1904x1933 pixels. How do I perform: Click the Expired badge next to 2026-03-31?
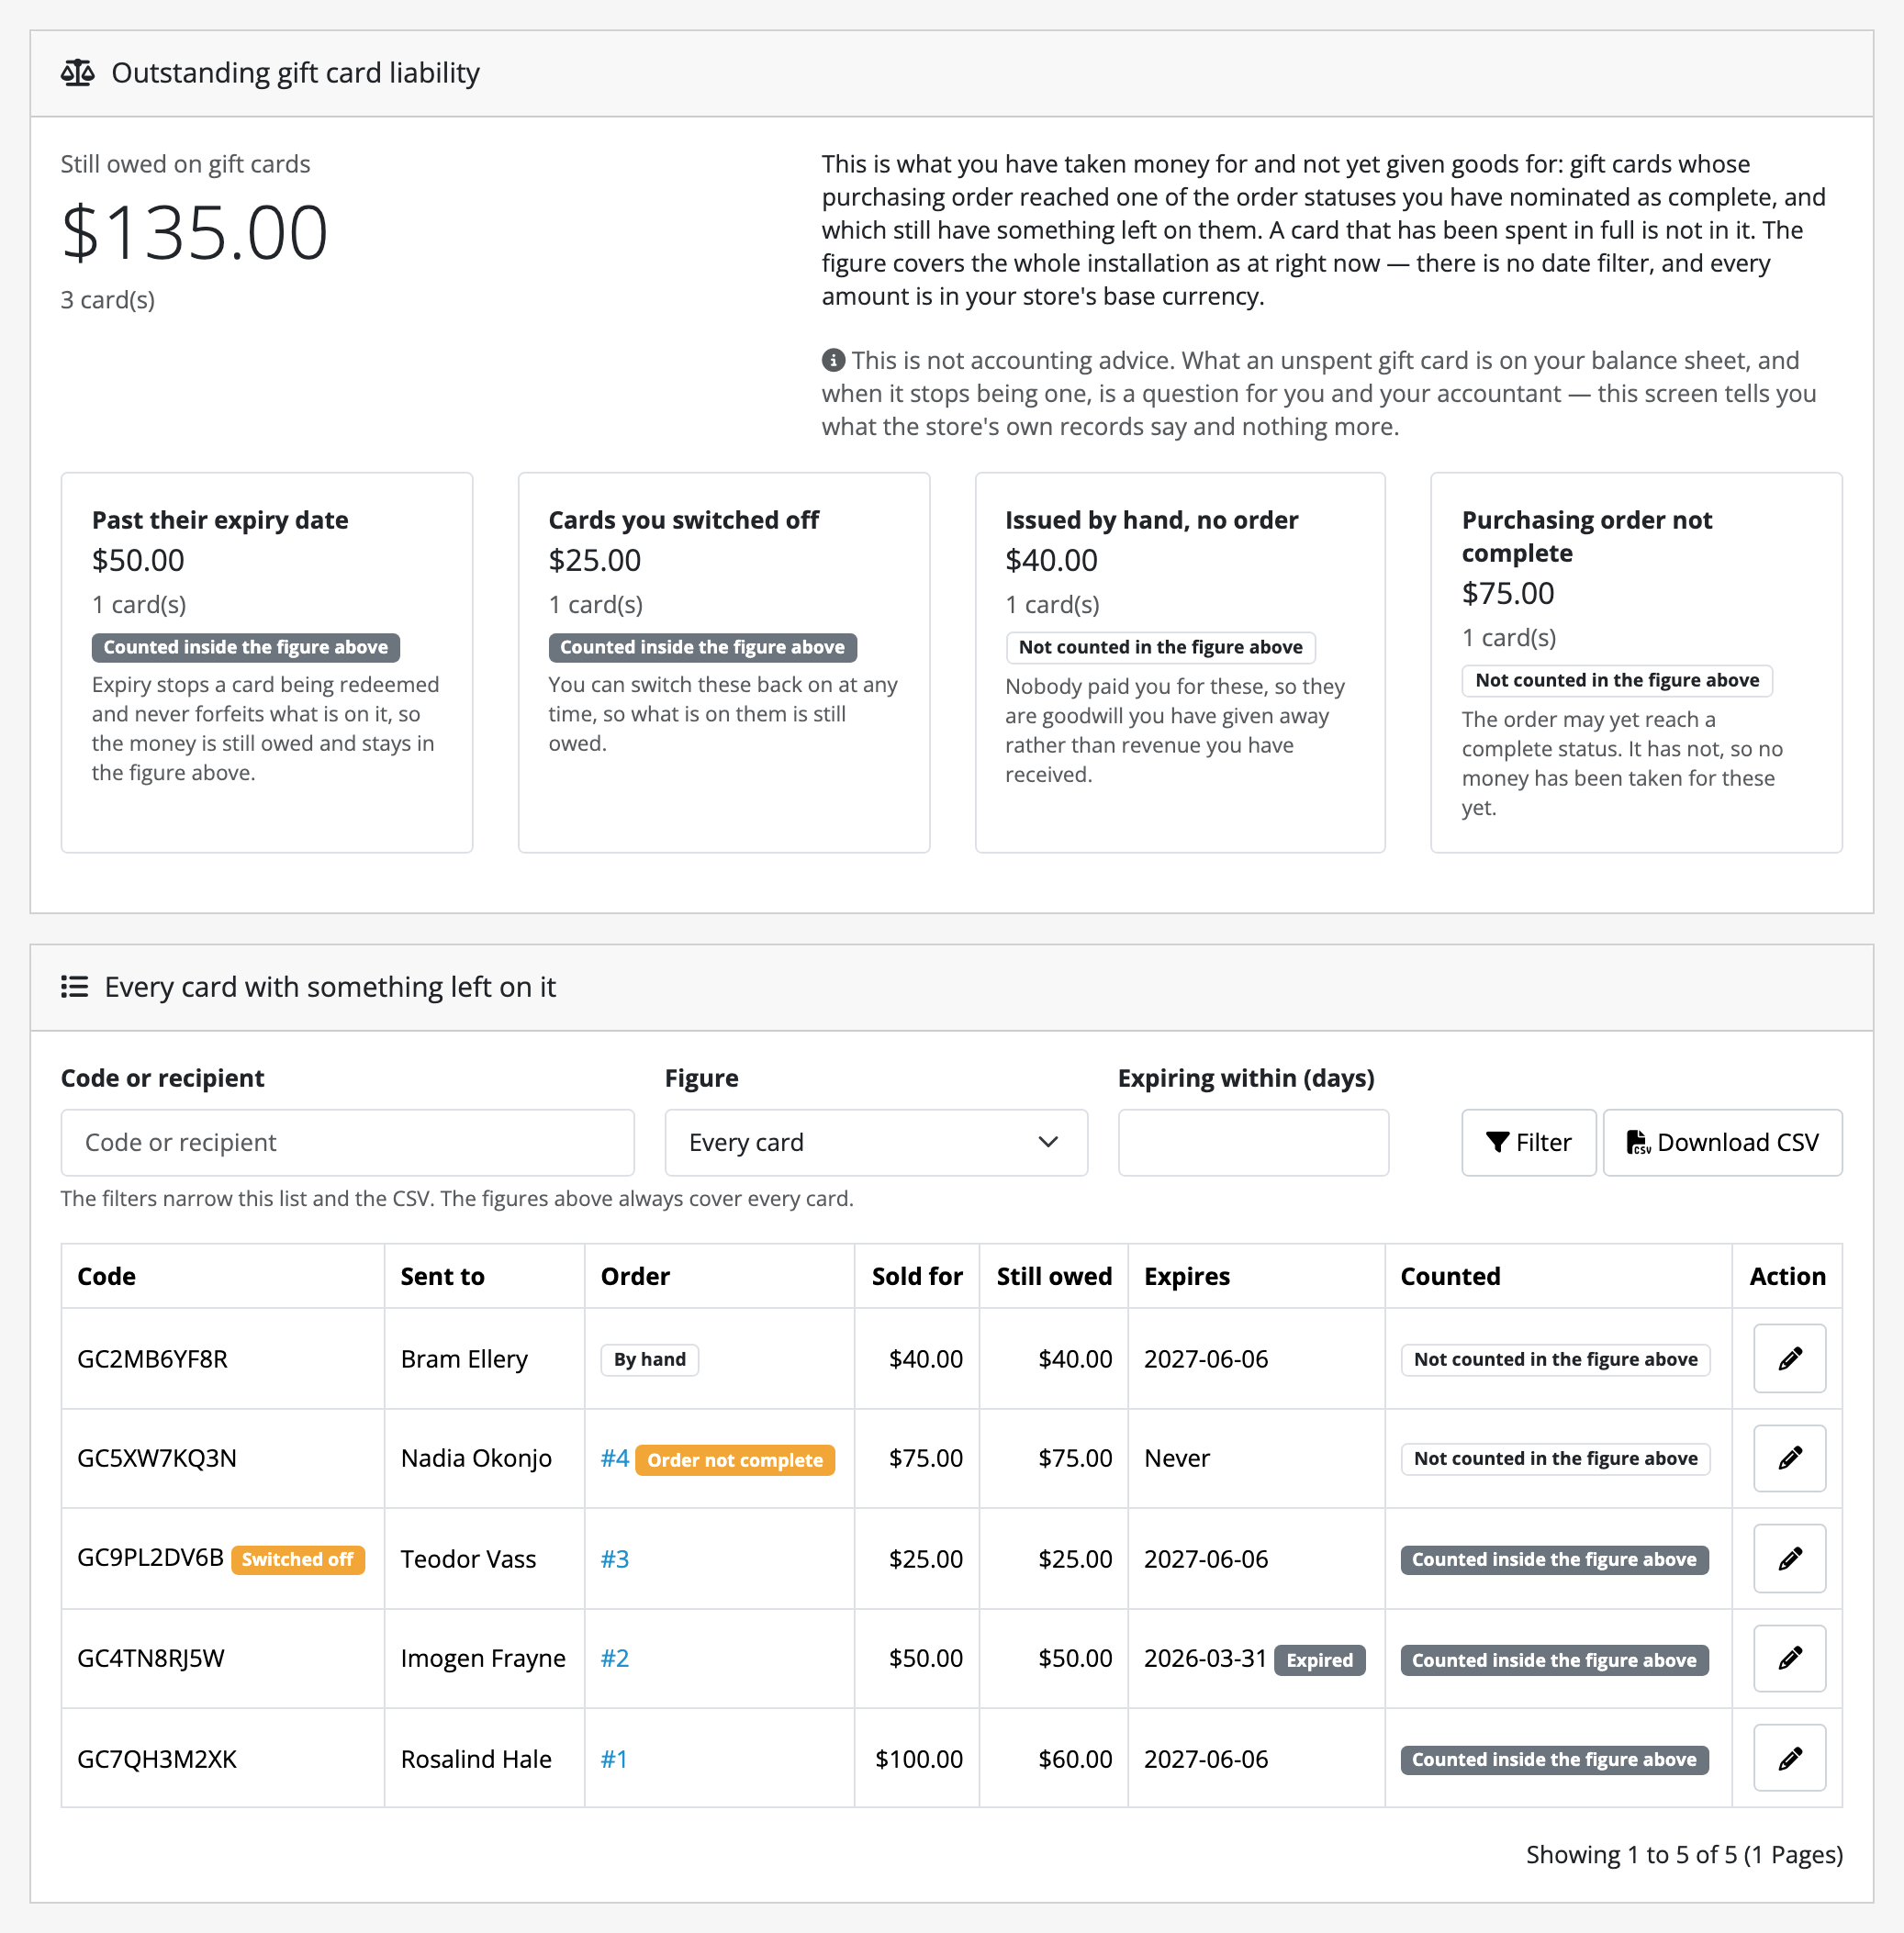pos(1319,1660)
